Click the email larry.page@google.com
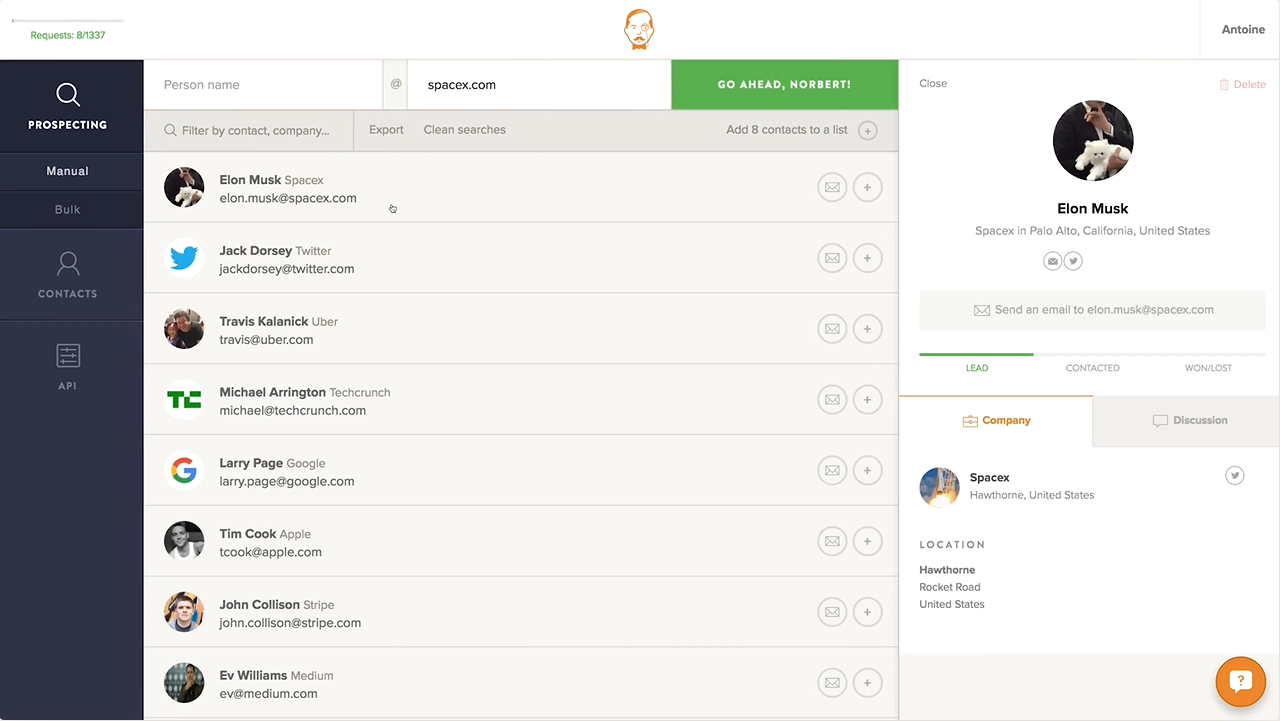This screenshot has width=1280, height=721. [287, 481]
